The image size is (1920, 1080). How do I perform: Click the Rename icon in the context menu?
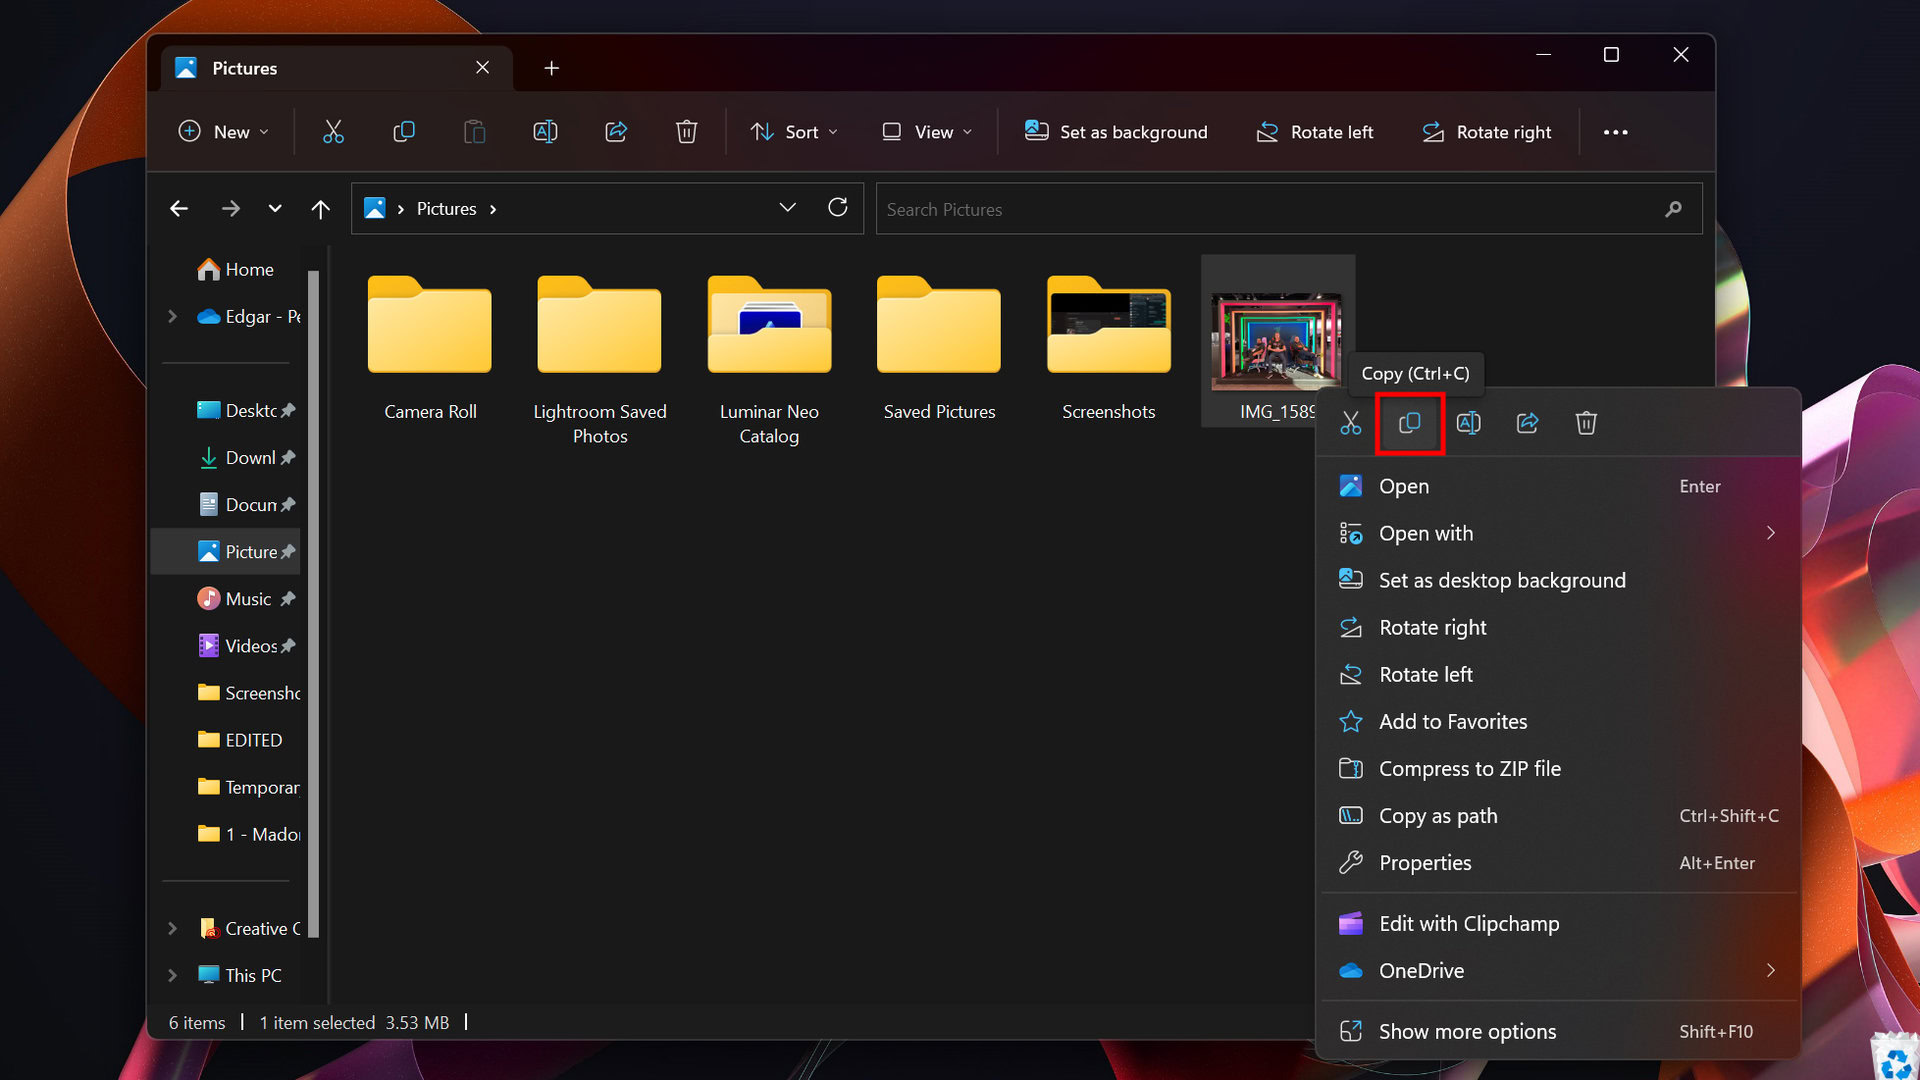coord(1468,423)
